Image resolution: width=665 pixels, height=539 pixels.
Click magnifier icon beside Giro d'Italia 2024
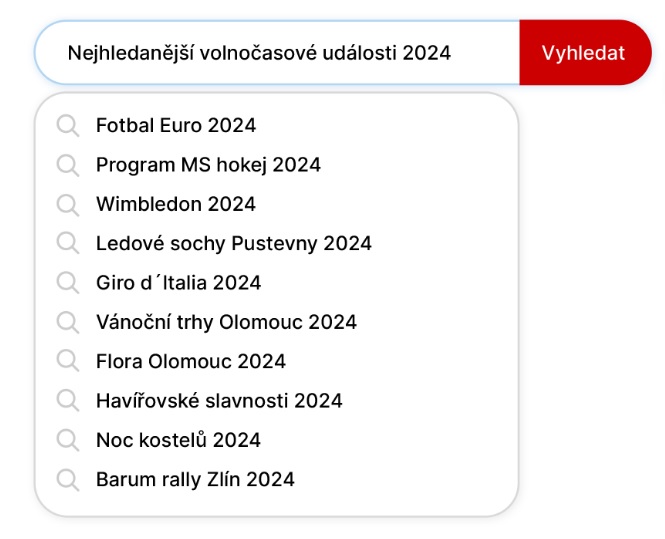(68, 283)
